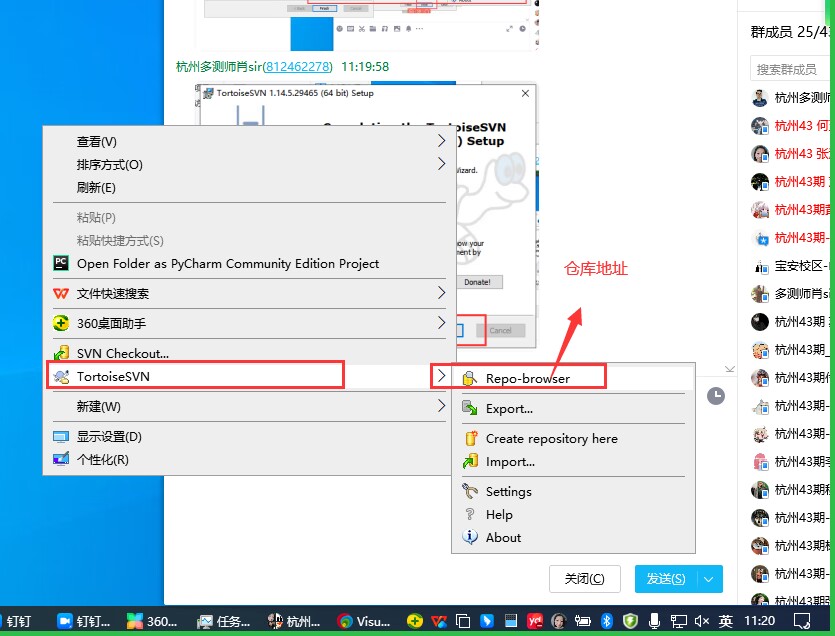Click the 360桌面助手 green icon
Screen dimensions: 835x636
tap(61, 323)
